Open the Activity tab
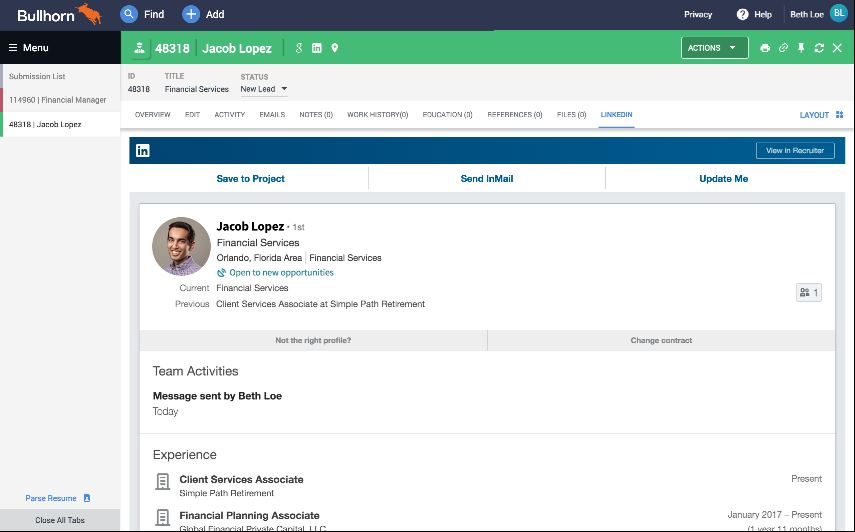 230,114
